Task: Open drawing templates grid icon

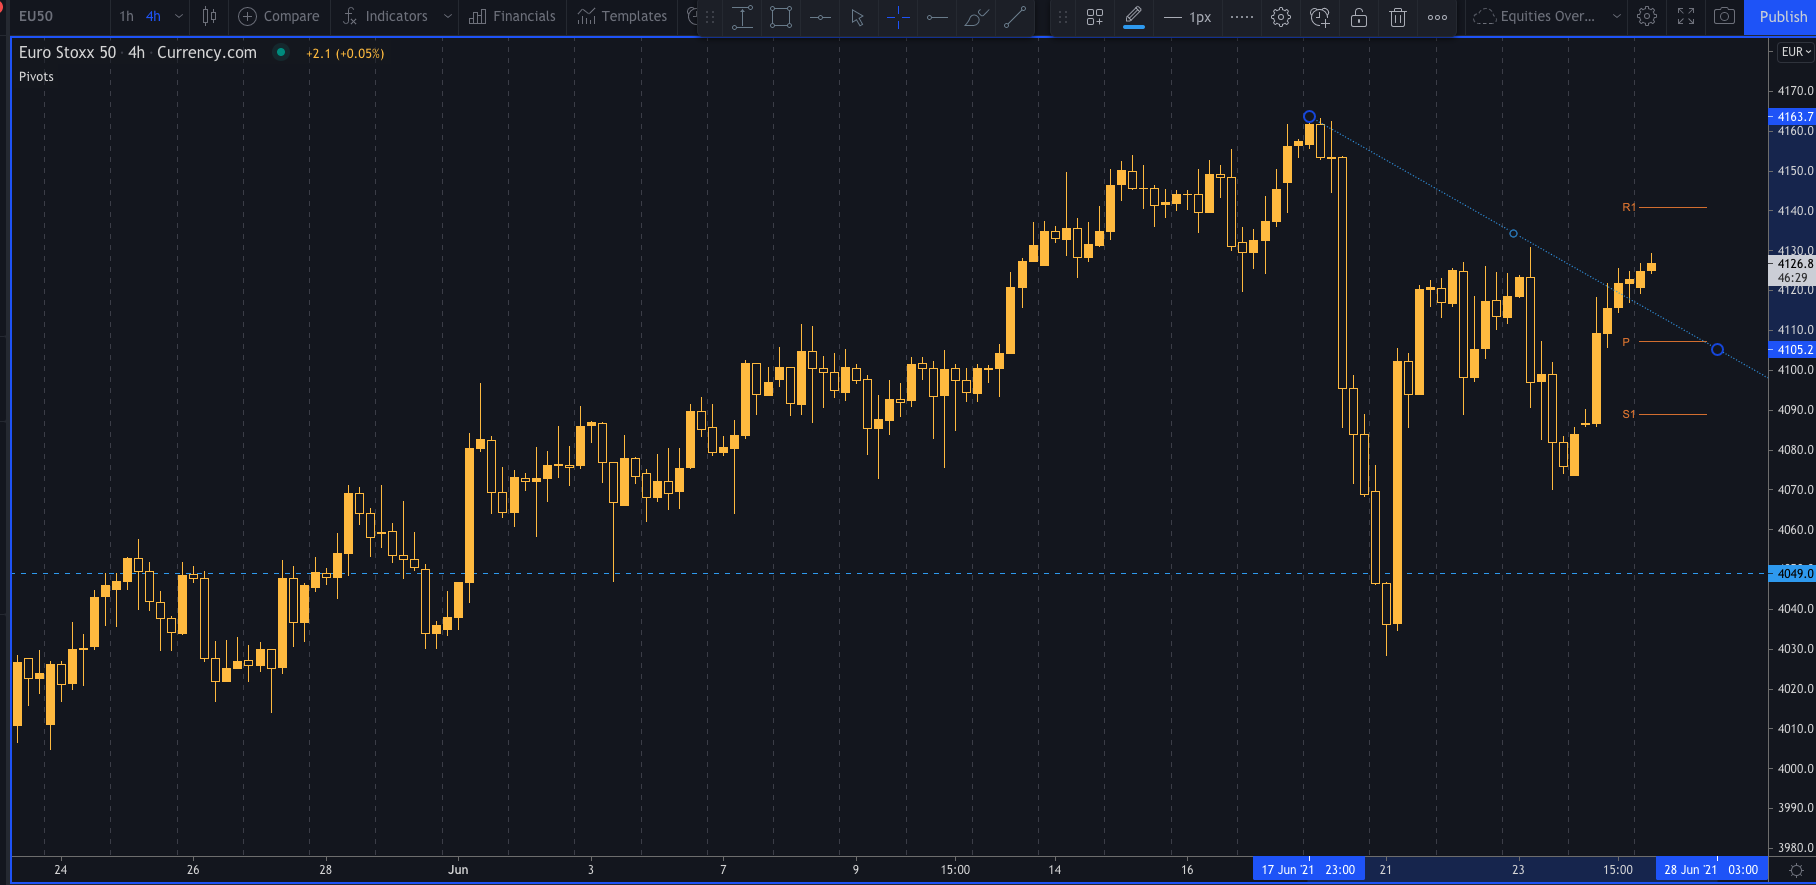Action: point(1095,17)
